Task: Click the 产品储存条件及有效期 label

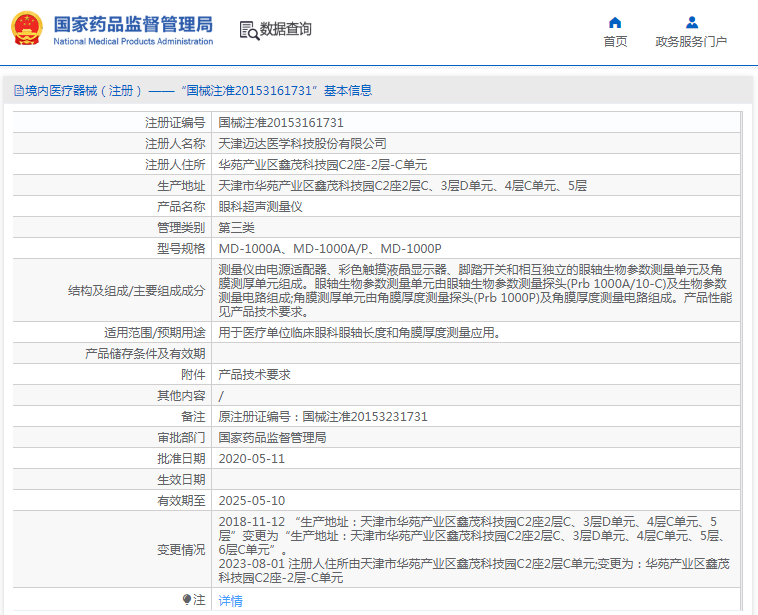Action: (x=146, y=354)
